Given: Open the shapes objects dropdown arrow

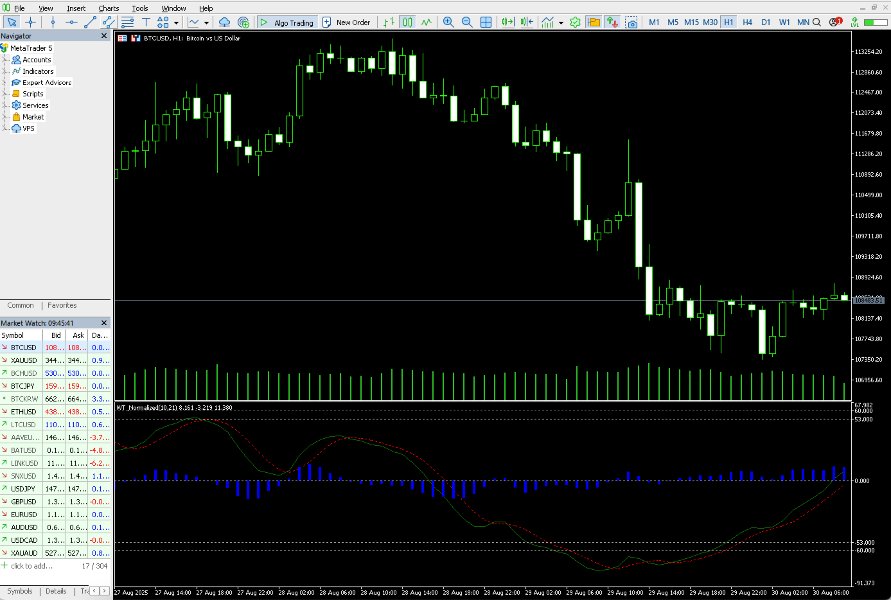Looking at the screenshot, I should (x=176, y=23).
